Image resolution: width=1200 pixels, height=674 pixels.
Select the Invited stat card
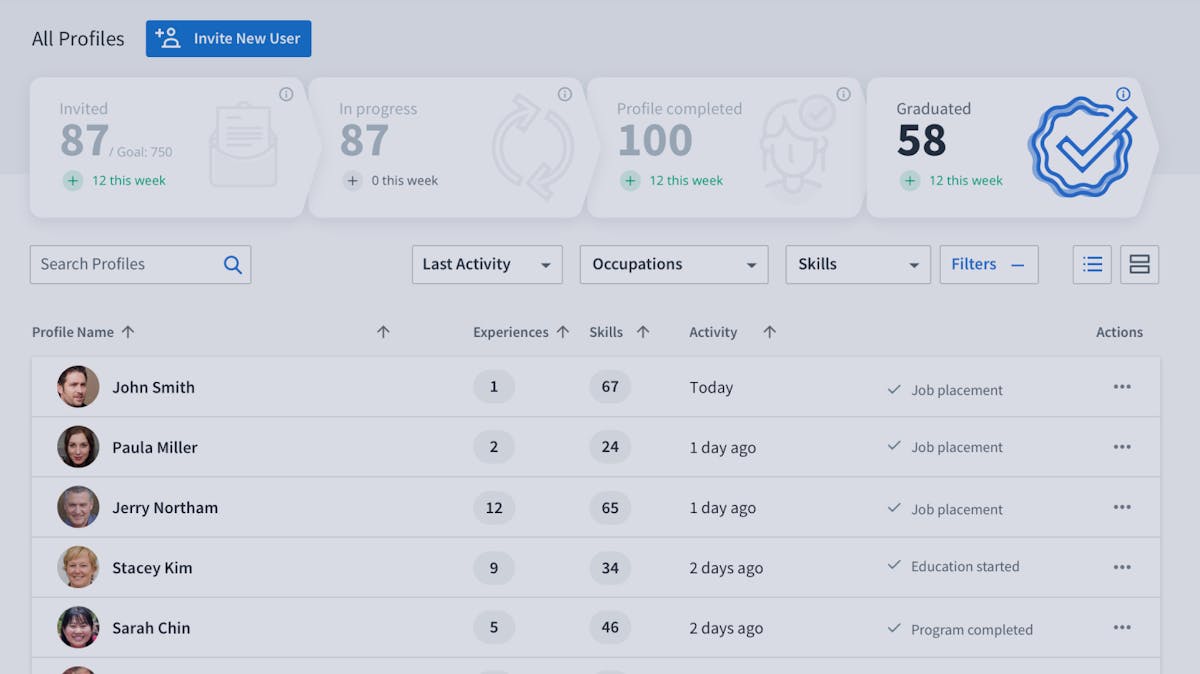[x=168, y=148]
